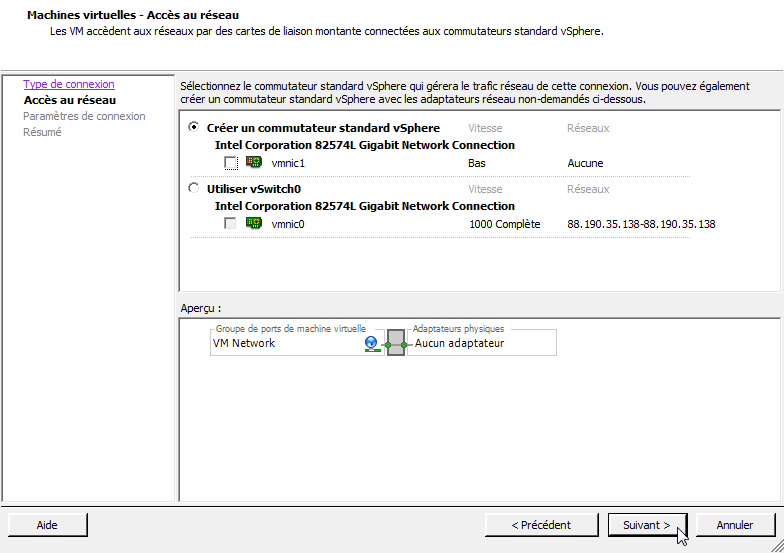Select Créer un commutateur standard vSphere radio
This screenshot has width=784, height=553.
click(x=194, y=127)
